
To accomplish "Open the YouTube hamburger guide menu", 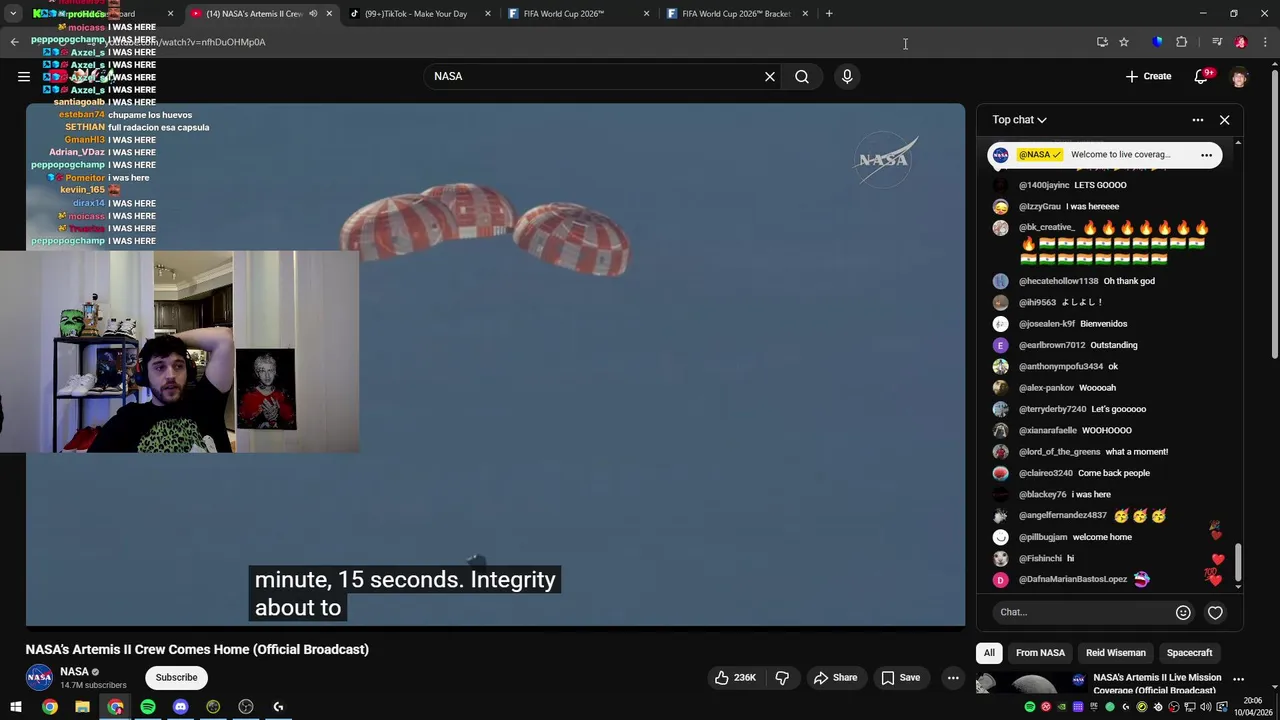I will tap(24, 76).
